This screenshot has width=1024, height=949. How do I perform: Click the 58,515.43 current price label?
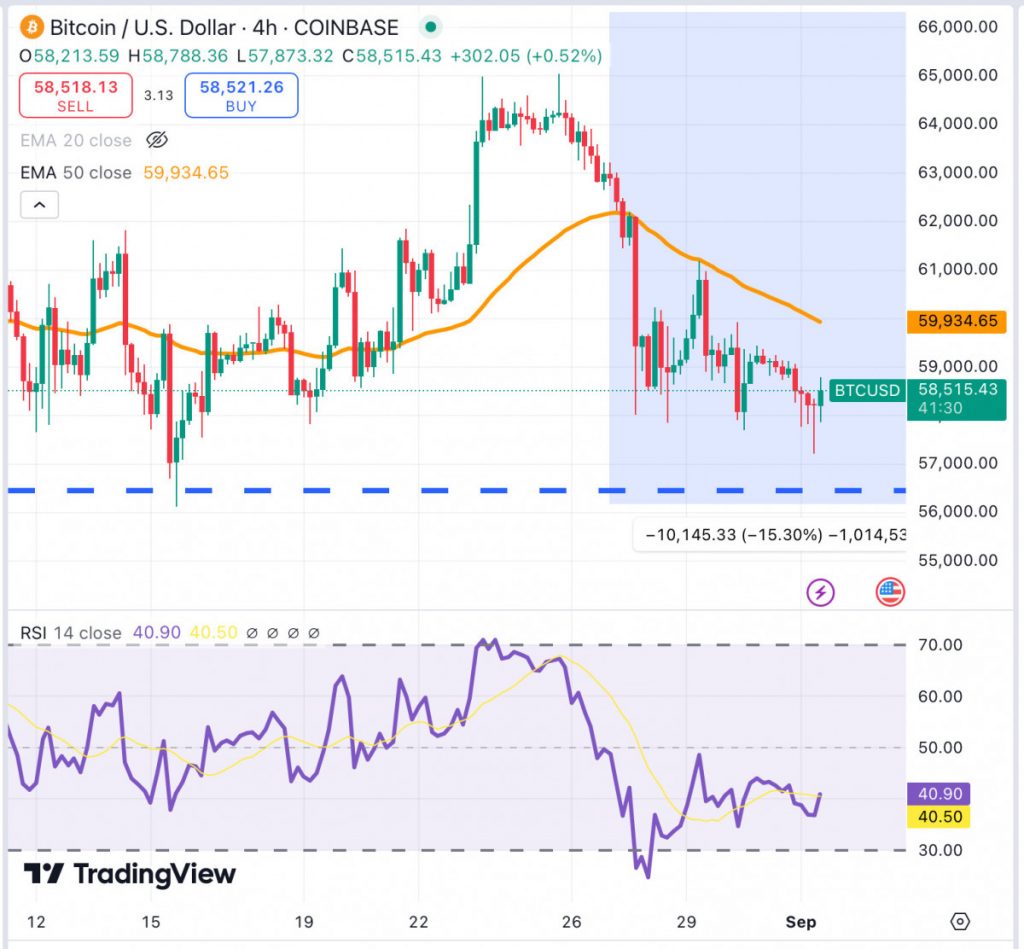pos(957,389)
